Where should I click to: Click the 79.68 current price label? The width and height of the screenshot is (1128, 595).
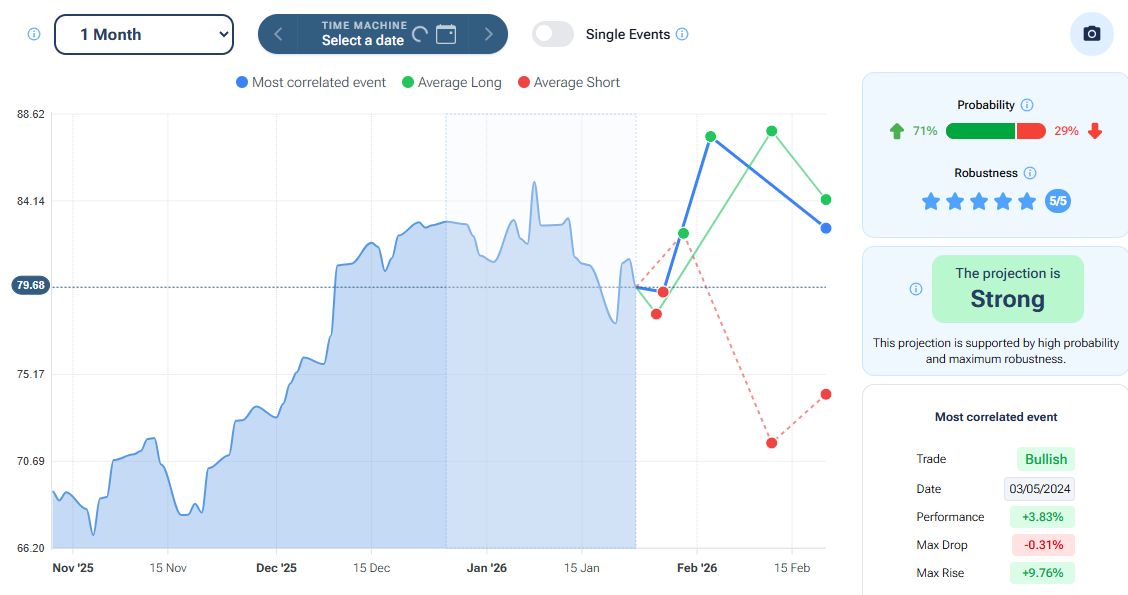coord(30,286)
